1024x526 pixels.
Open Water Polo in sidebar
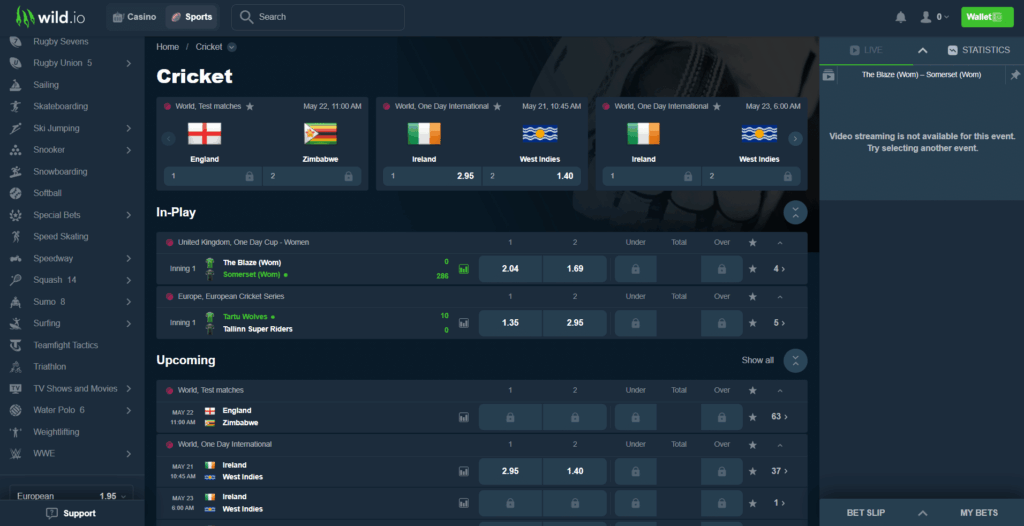tap(71, 410)
